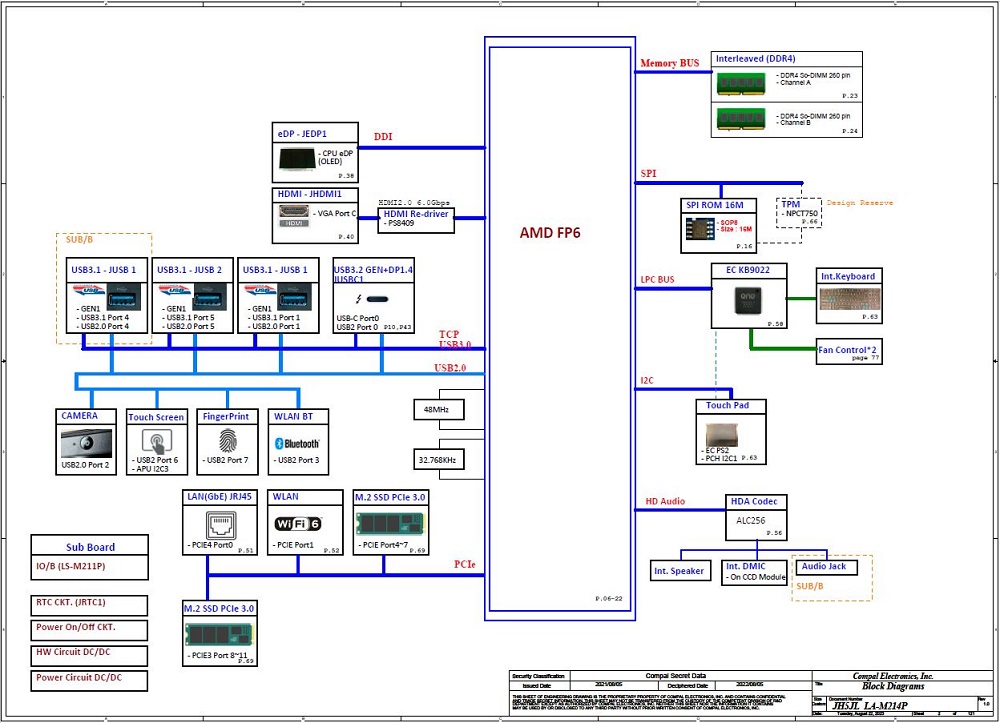Click the TPM NPCT750 dashed block
This screenshot has height=723, width=1000.
[798, 213]
